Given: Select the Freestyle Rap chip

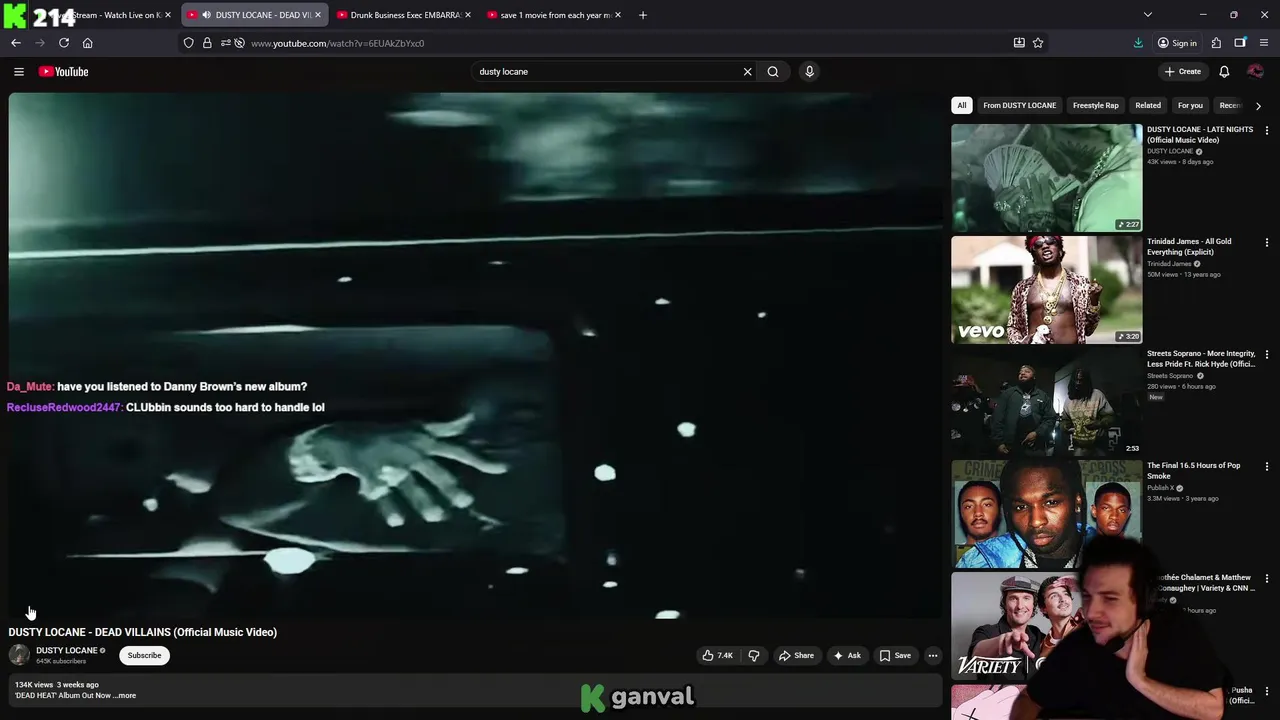Looking at the screenshot, I should 1096,105.
